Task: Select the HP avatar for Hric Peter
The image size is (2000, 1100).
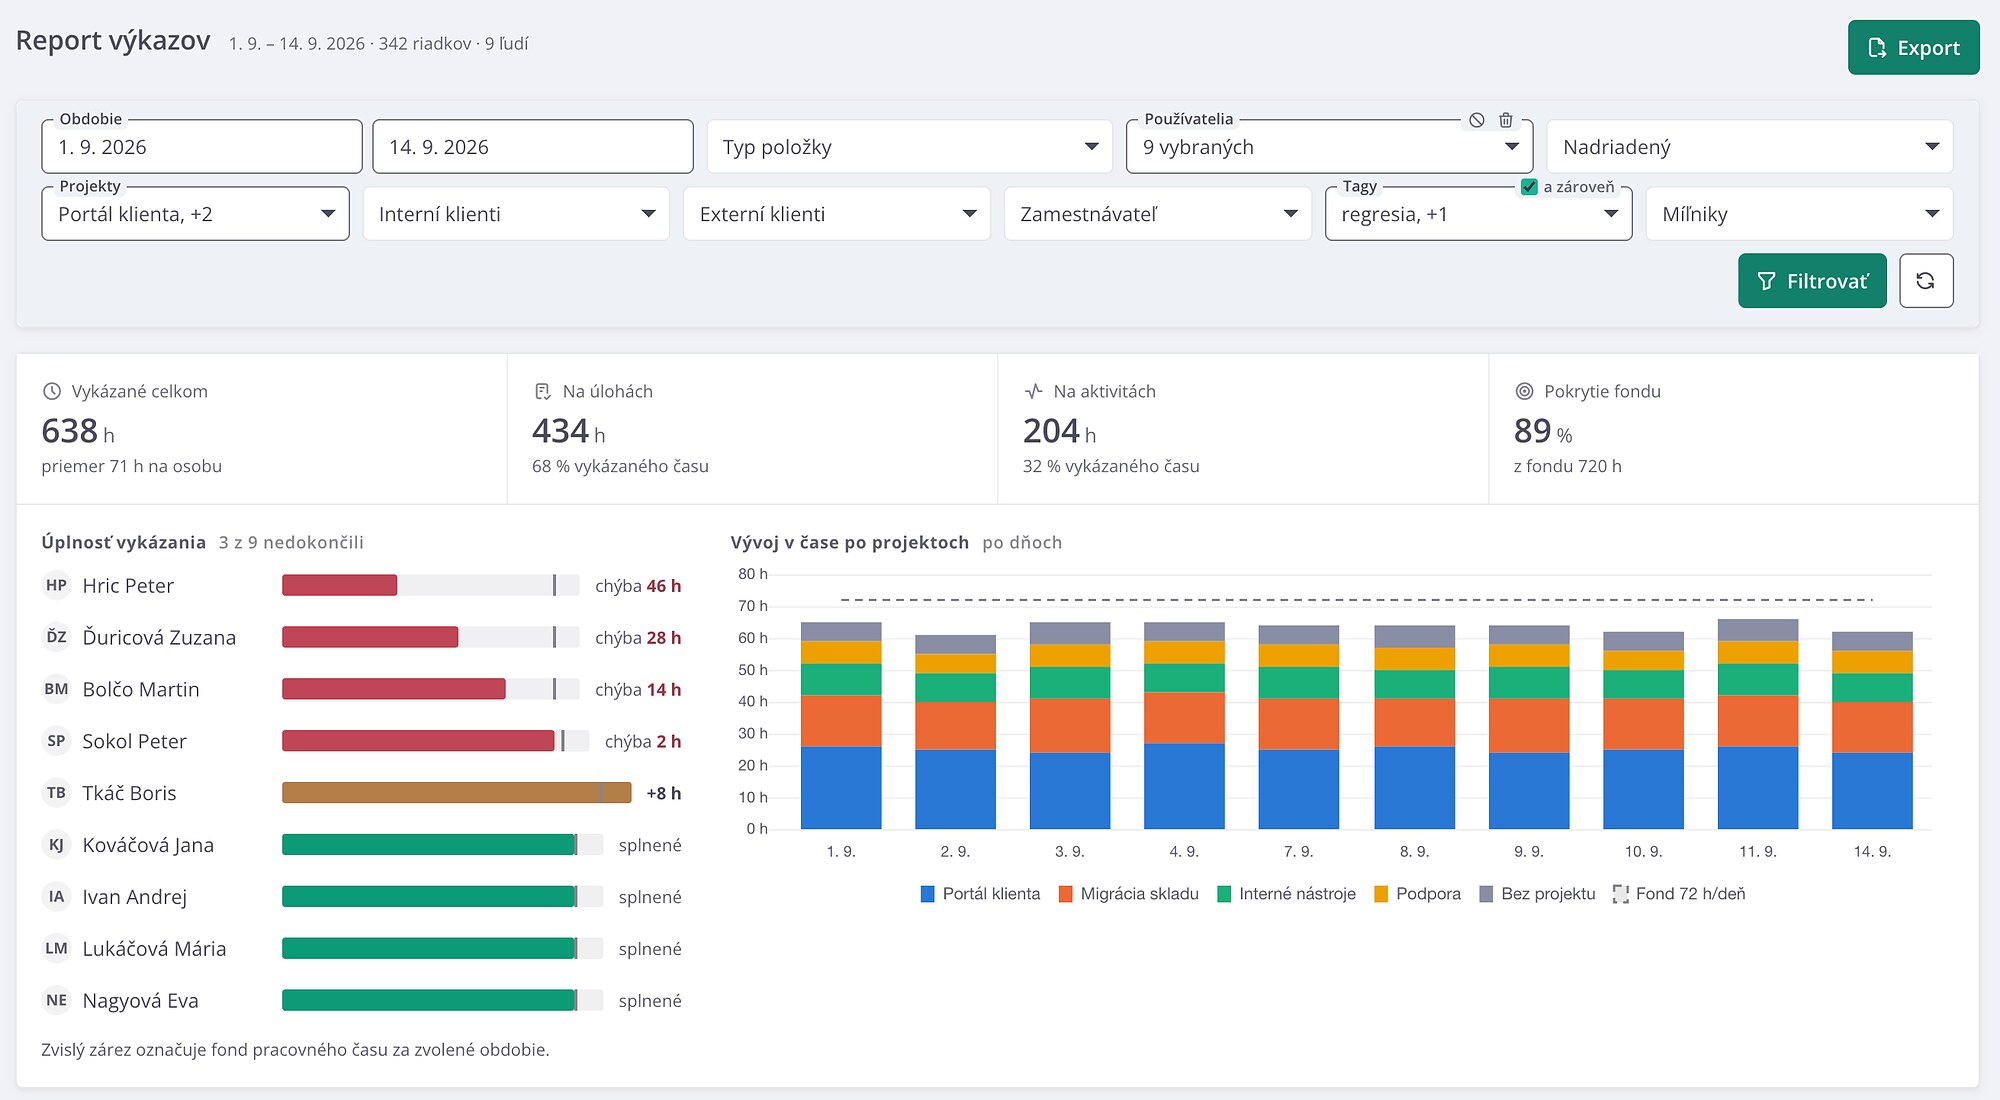Action: tap(57, 586)
